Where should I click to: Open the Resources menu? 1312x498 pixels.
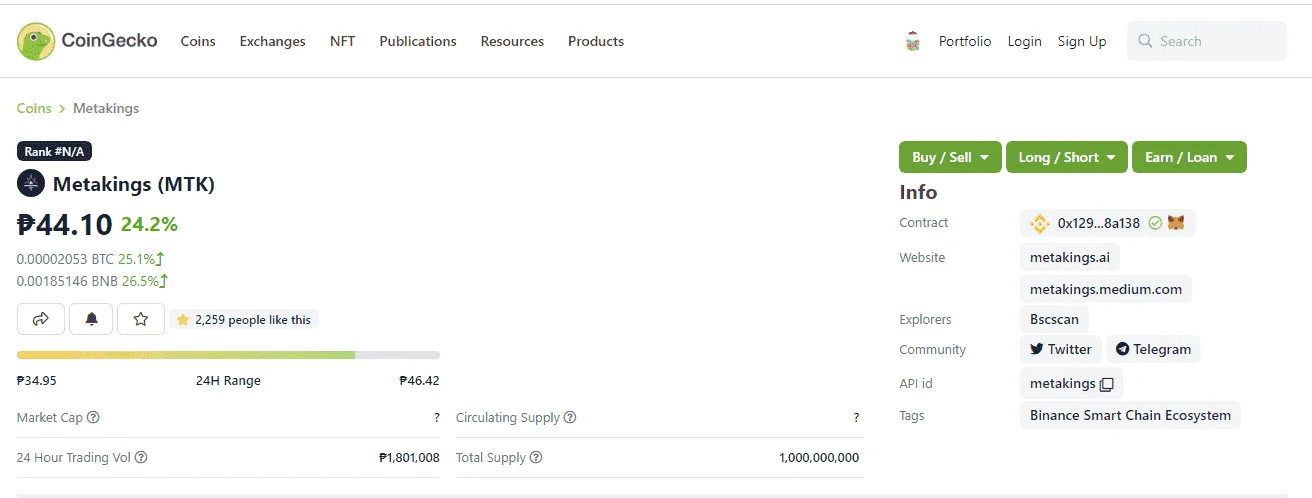(x=512, y=41)
